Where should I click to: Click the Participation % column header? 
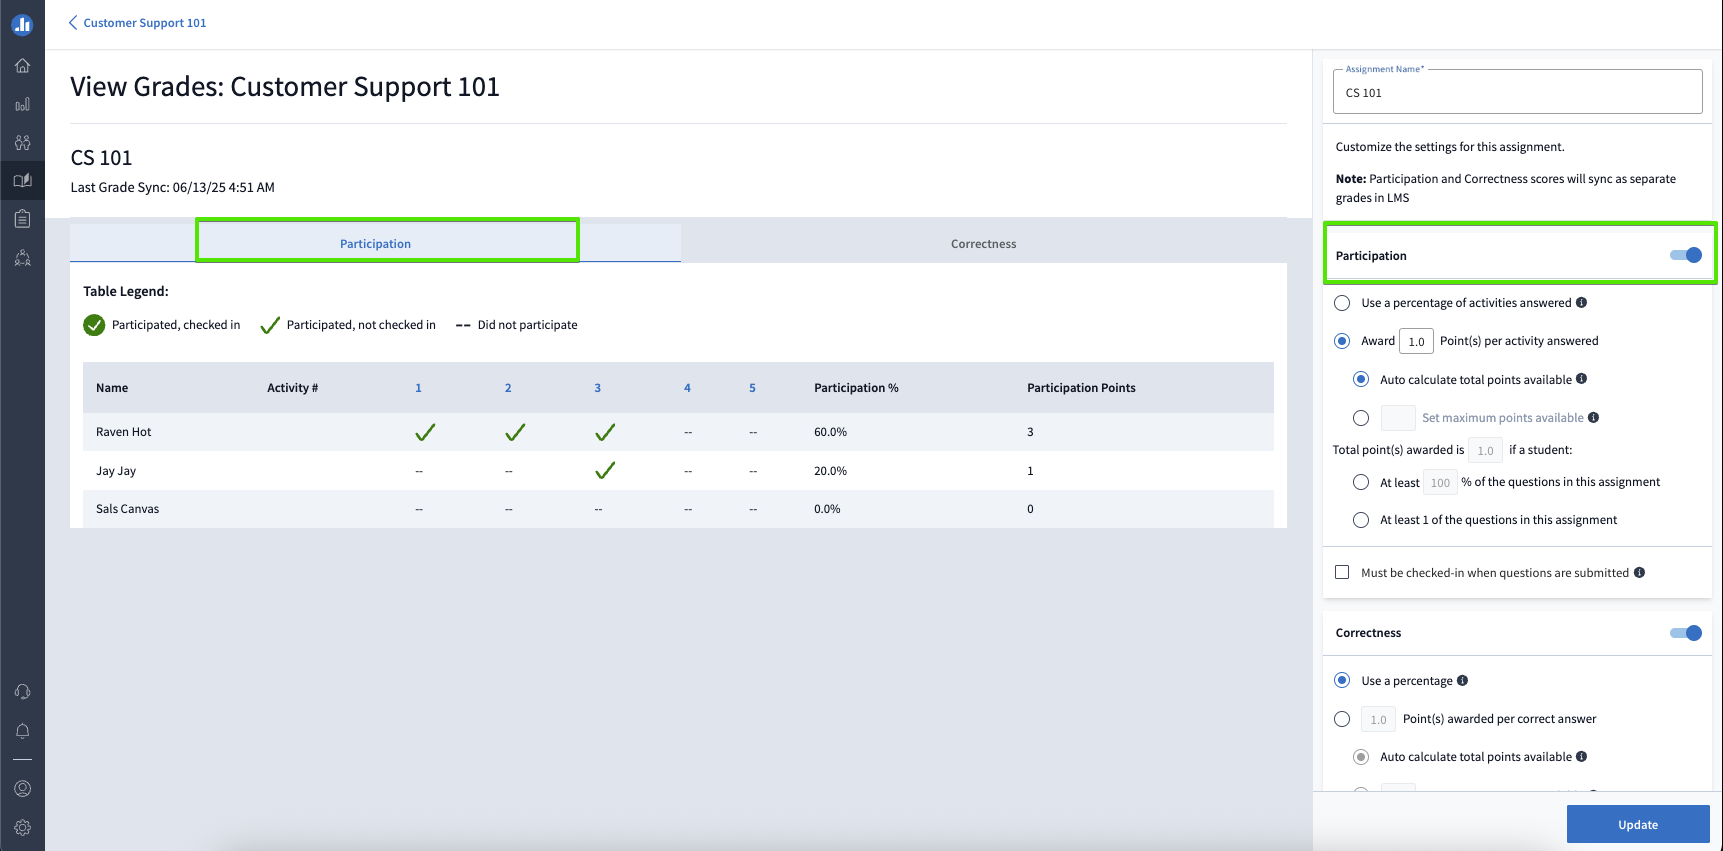coord(856,388)
